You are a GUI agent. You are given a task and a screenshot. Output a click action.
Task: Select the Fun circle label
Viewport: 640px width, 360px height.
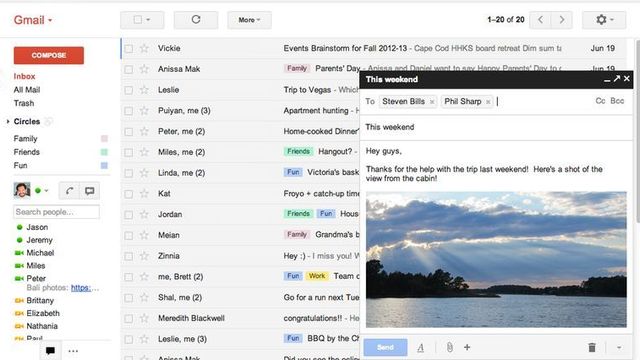20,165
